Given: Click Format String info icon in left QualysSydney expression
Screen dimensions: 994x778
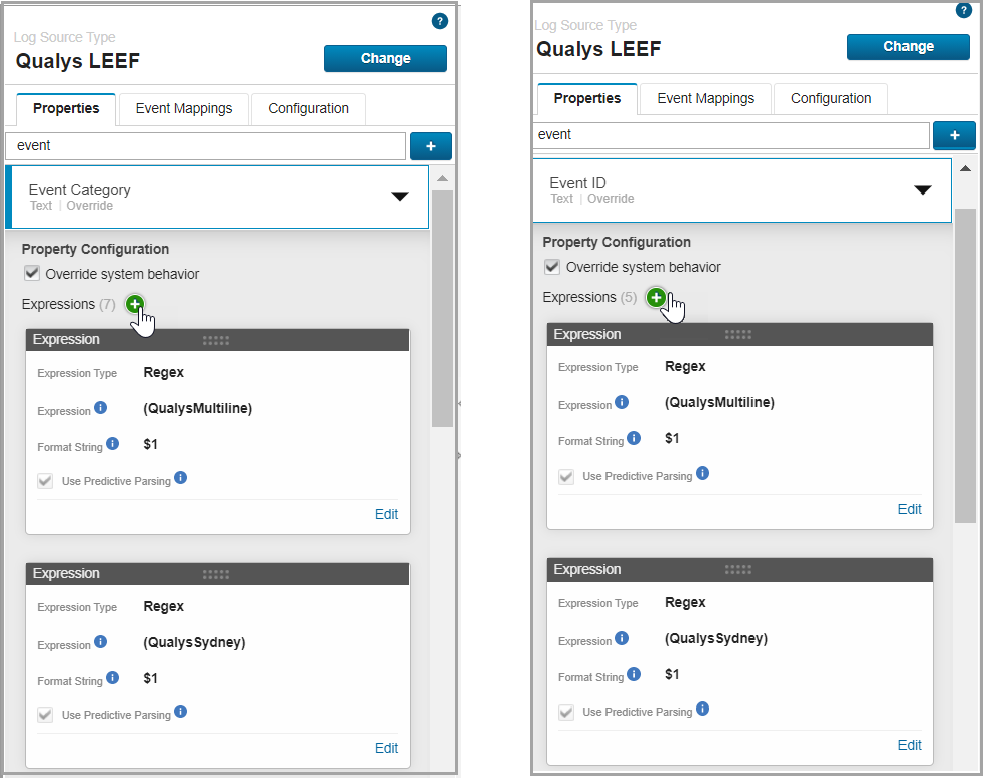Looking at the screenshot, I should pos(112,677).
